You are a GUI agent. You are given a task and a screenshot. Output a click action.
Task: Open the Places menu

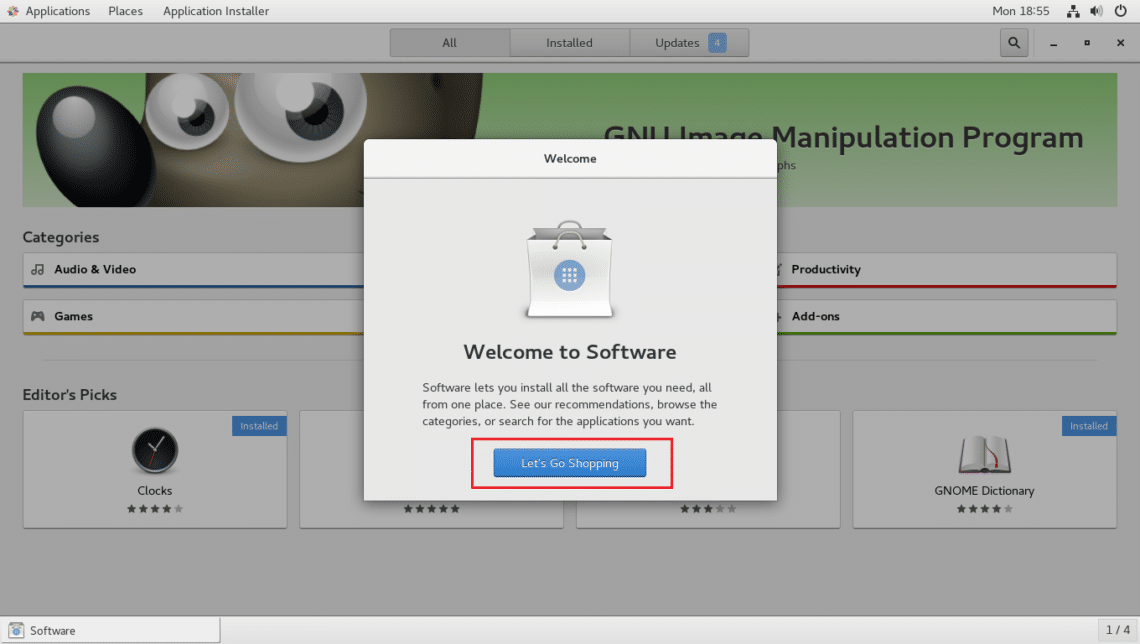point(126,11)
